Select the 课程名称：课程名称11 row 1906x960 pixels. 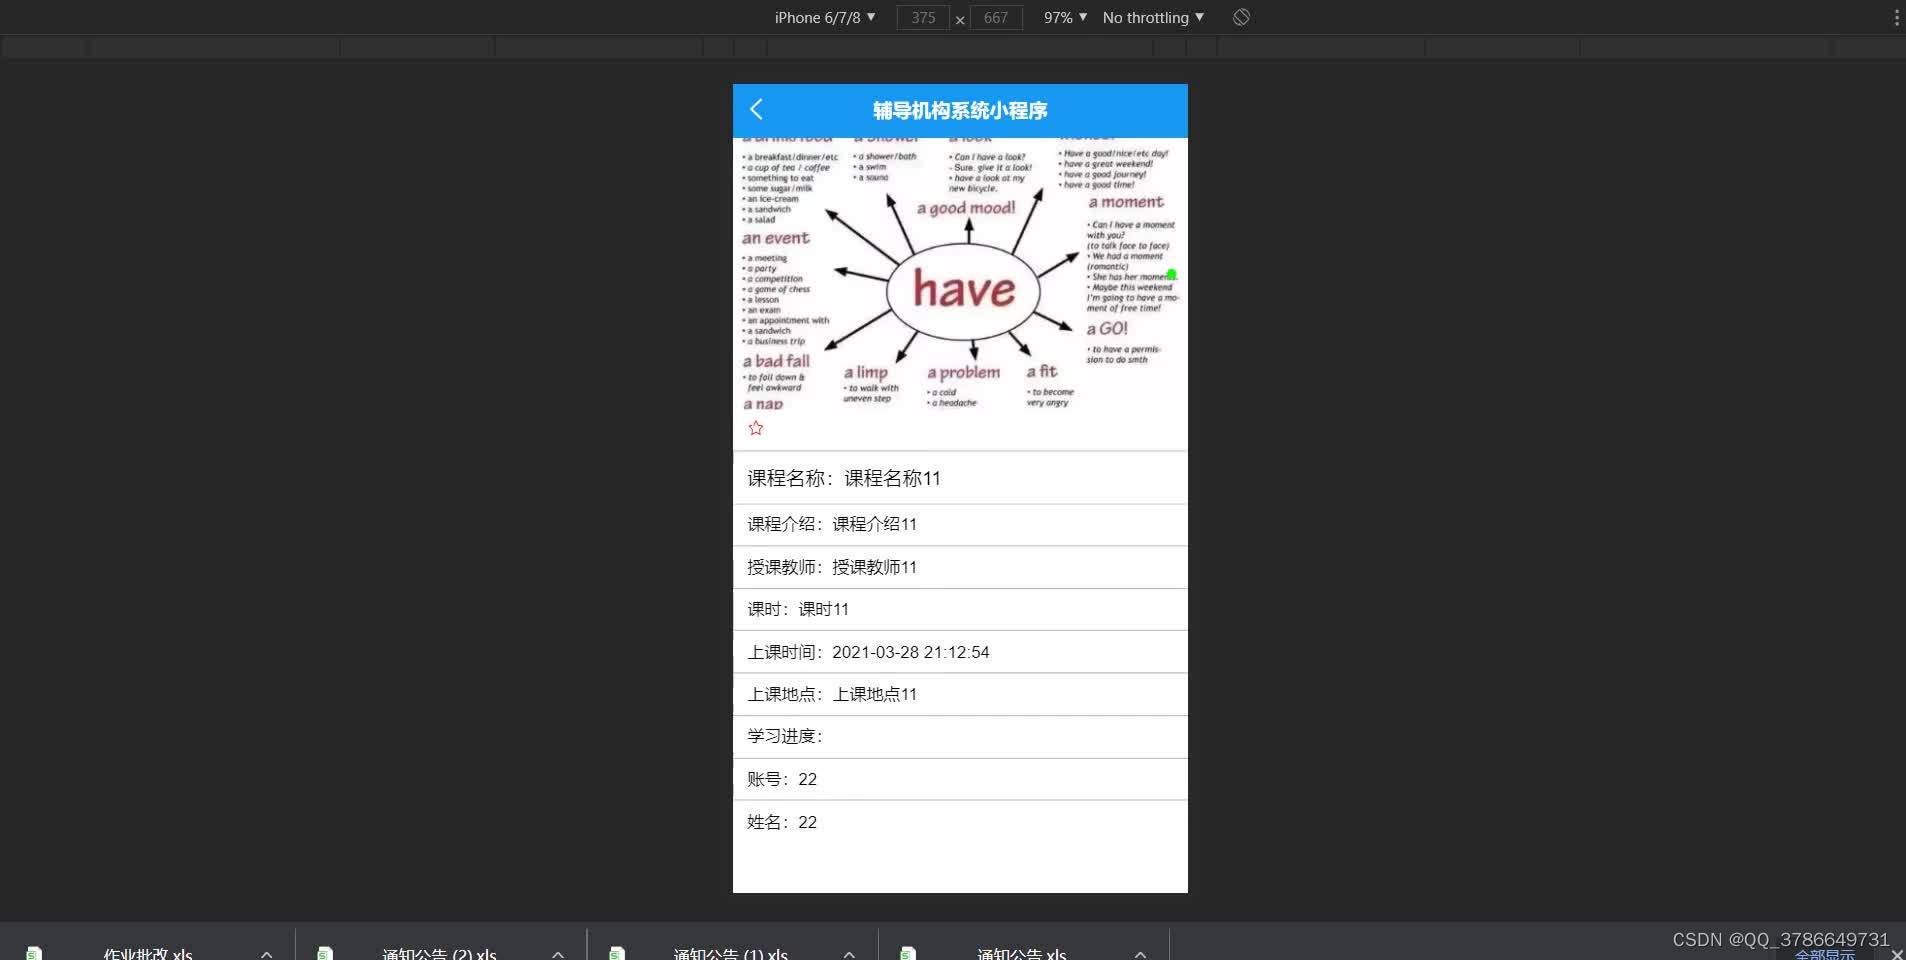960,478
